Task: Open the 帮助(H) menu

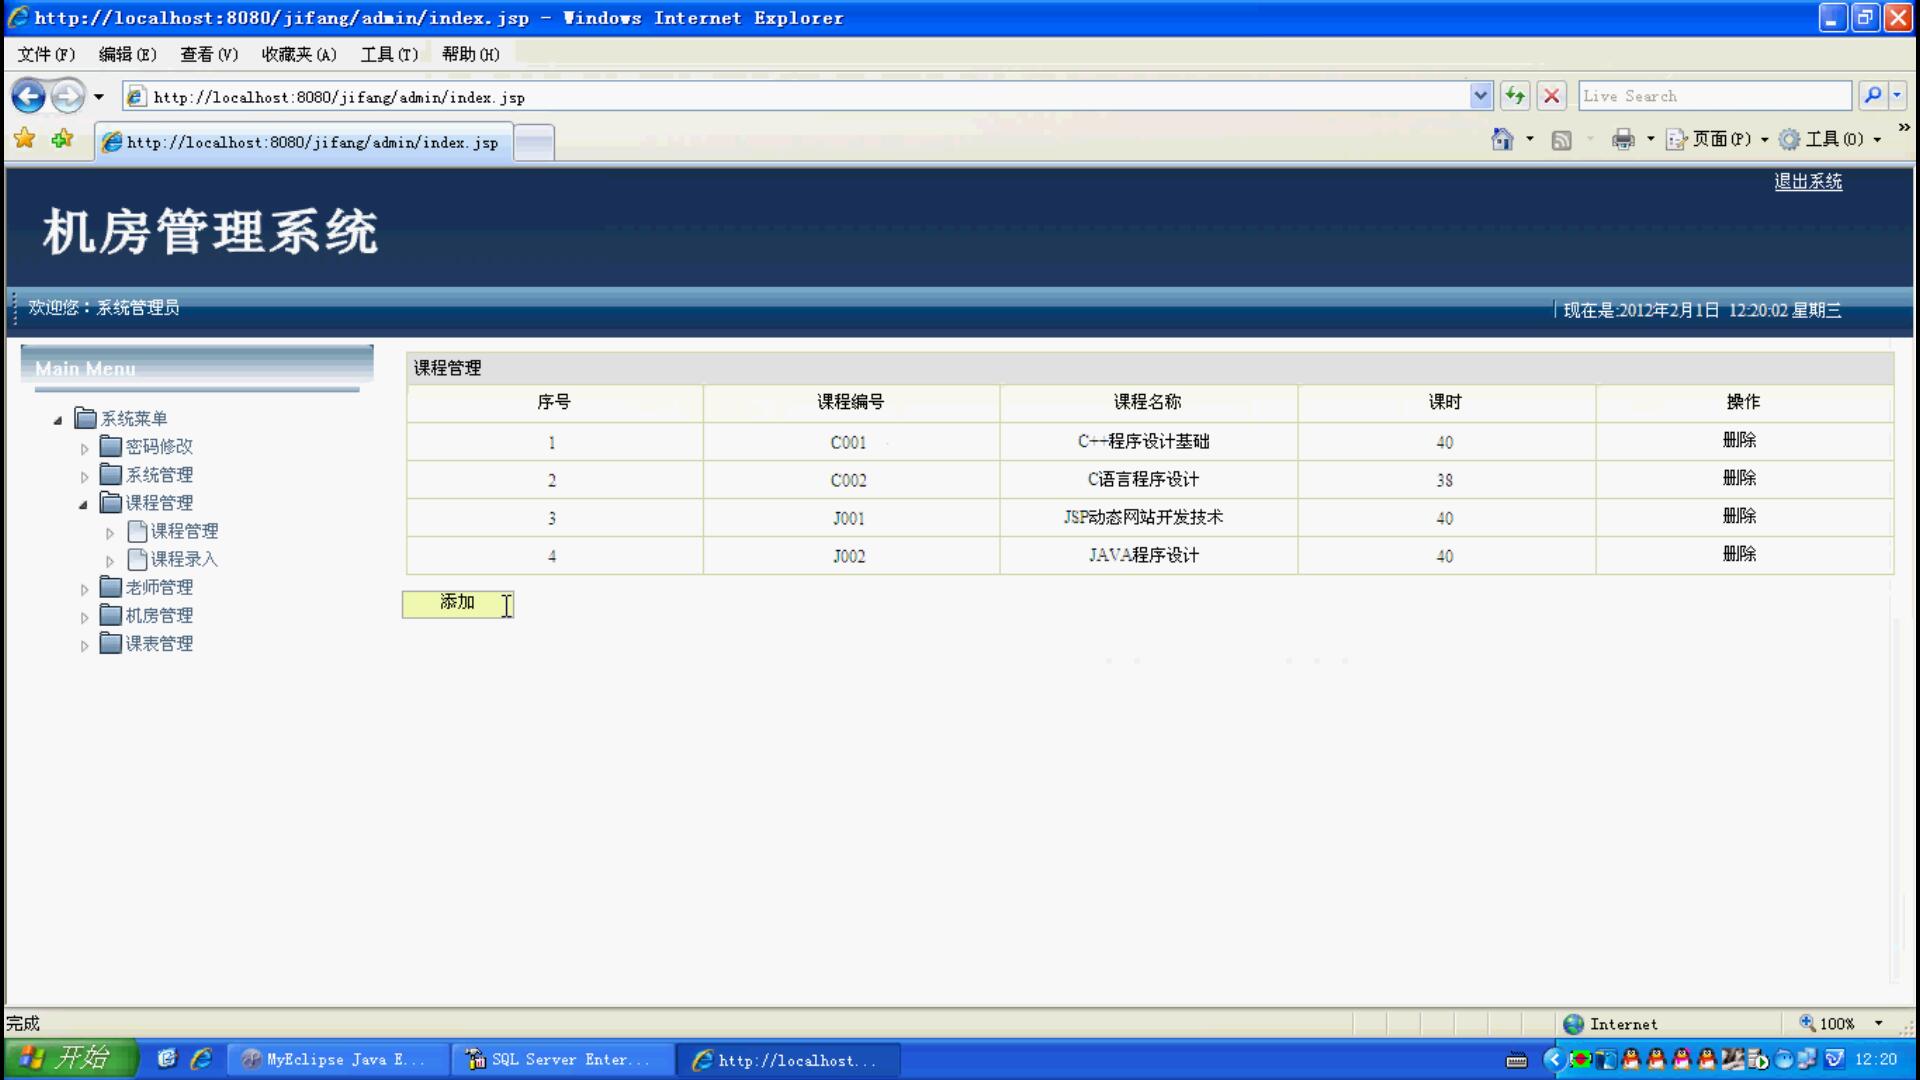Action: coord(471,54)
